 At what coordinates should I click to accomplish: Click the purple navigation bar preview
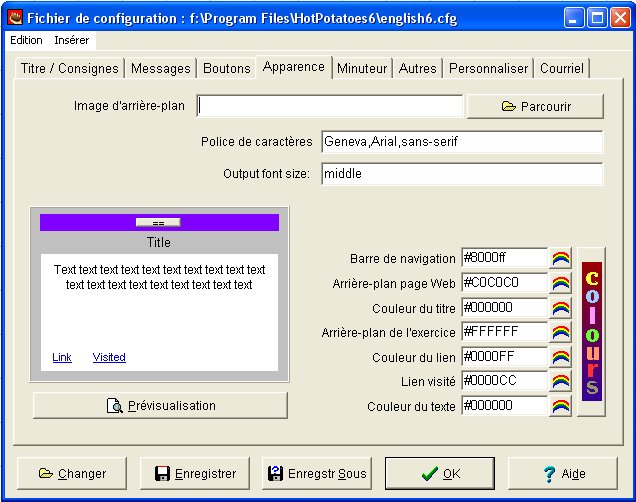click(x=159, y=223)
